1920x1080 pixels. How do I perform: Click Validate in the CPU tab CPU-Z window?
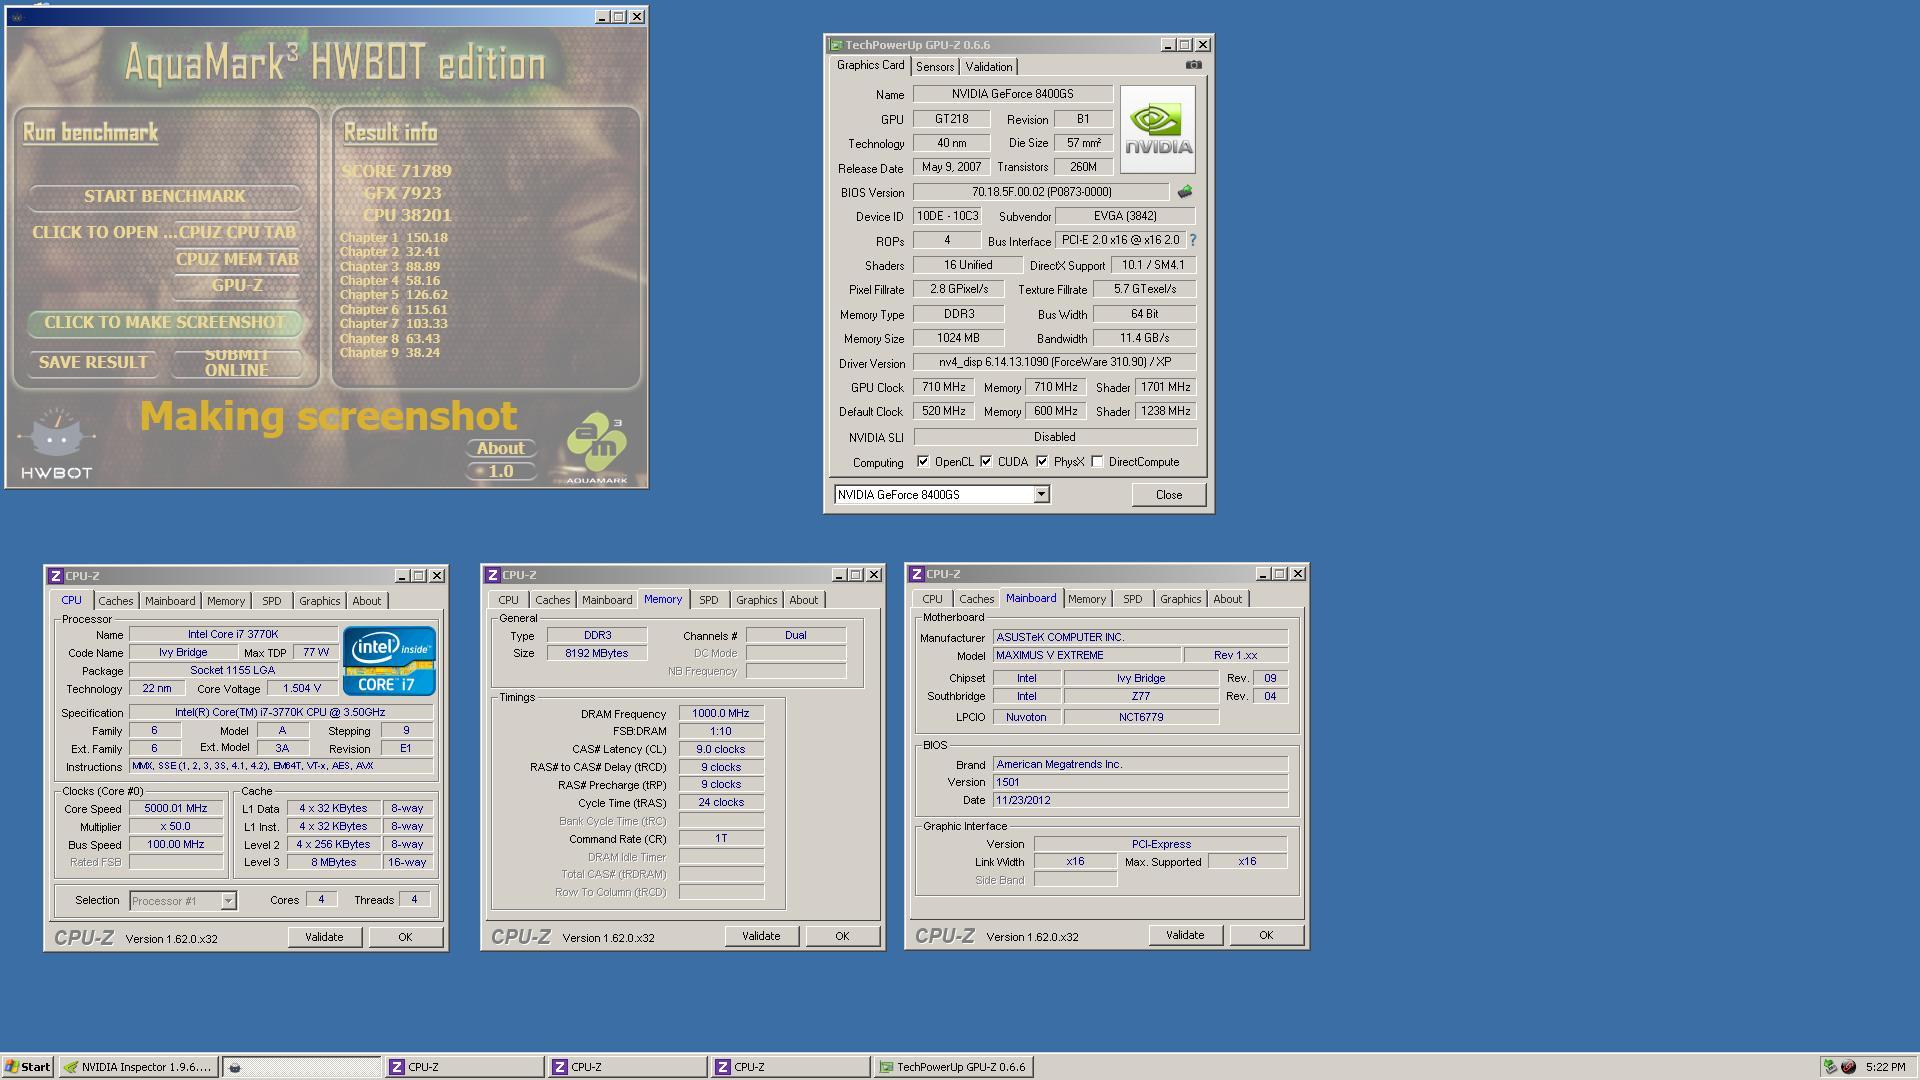point(324,937)
